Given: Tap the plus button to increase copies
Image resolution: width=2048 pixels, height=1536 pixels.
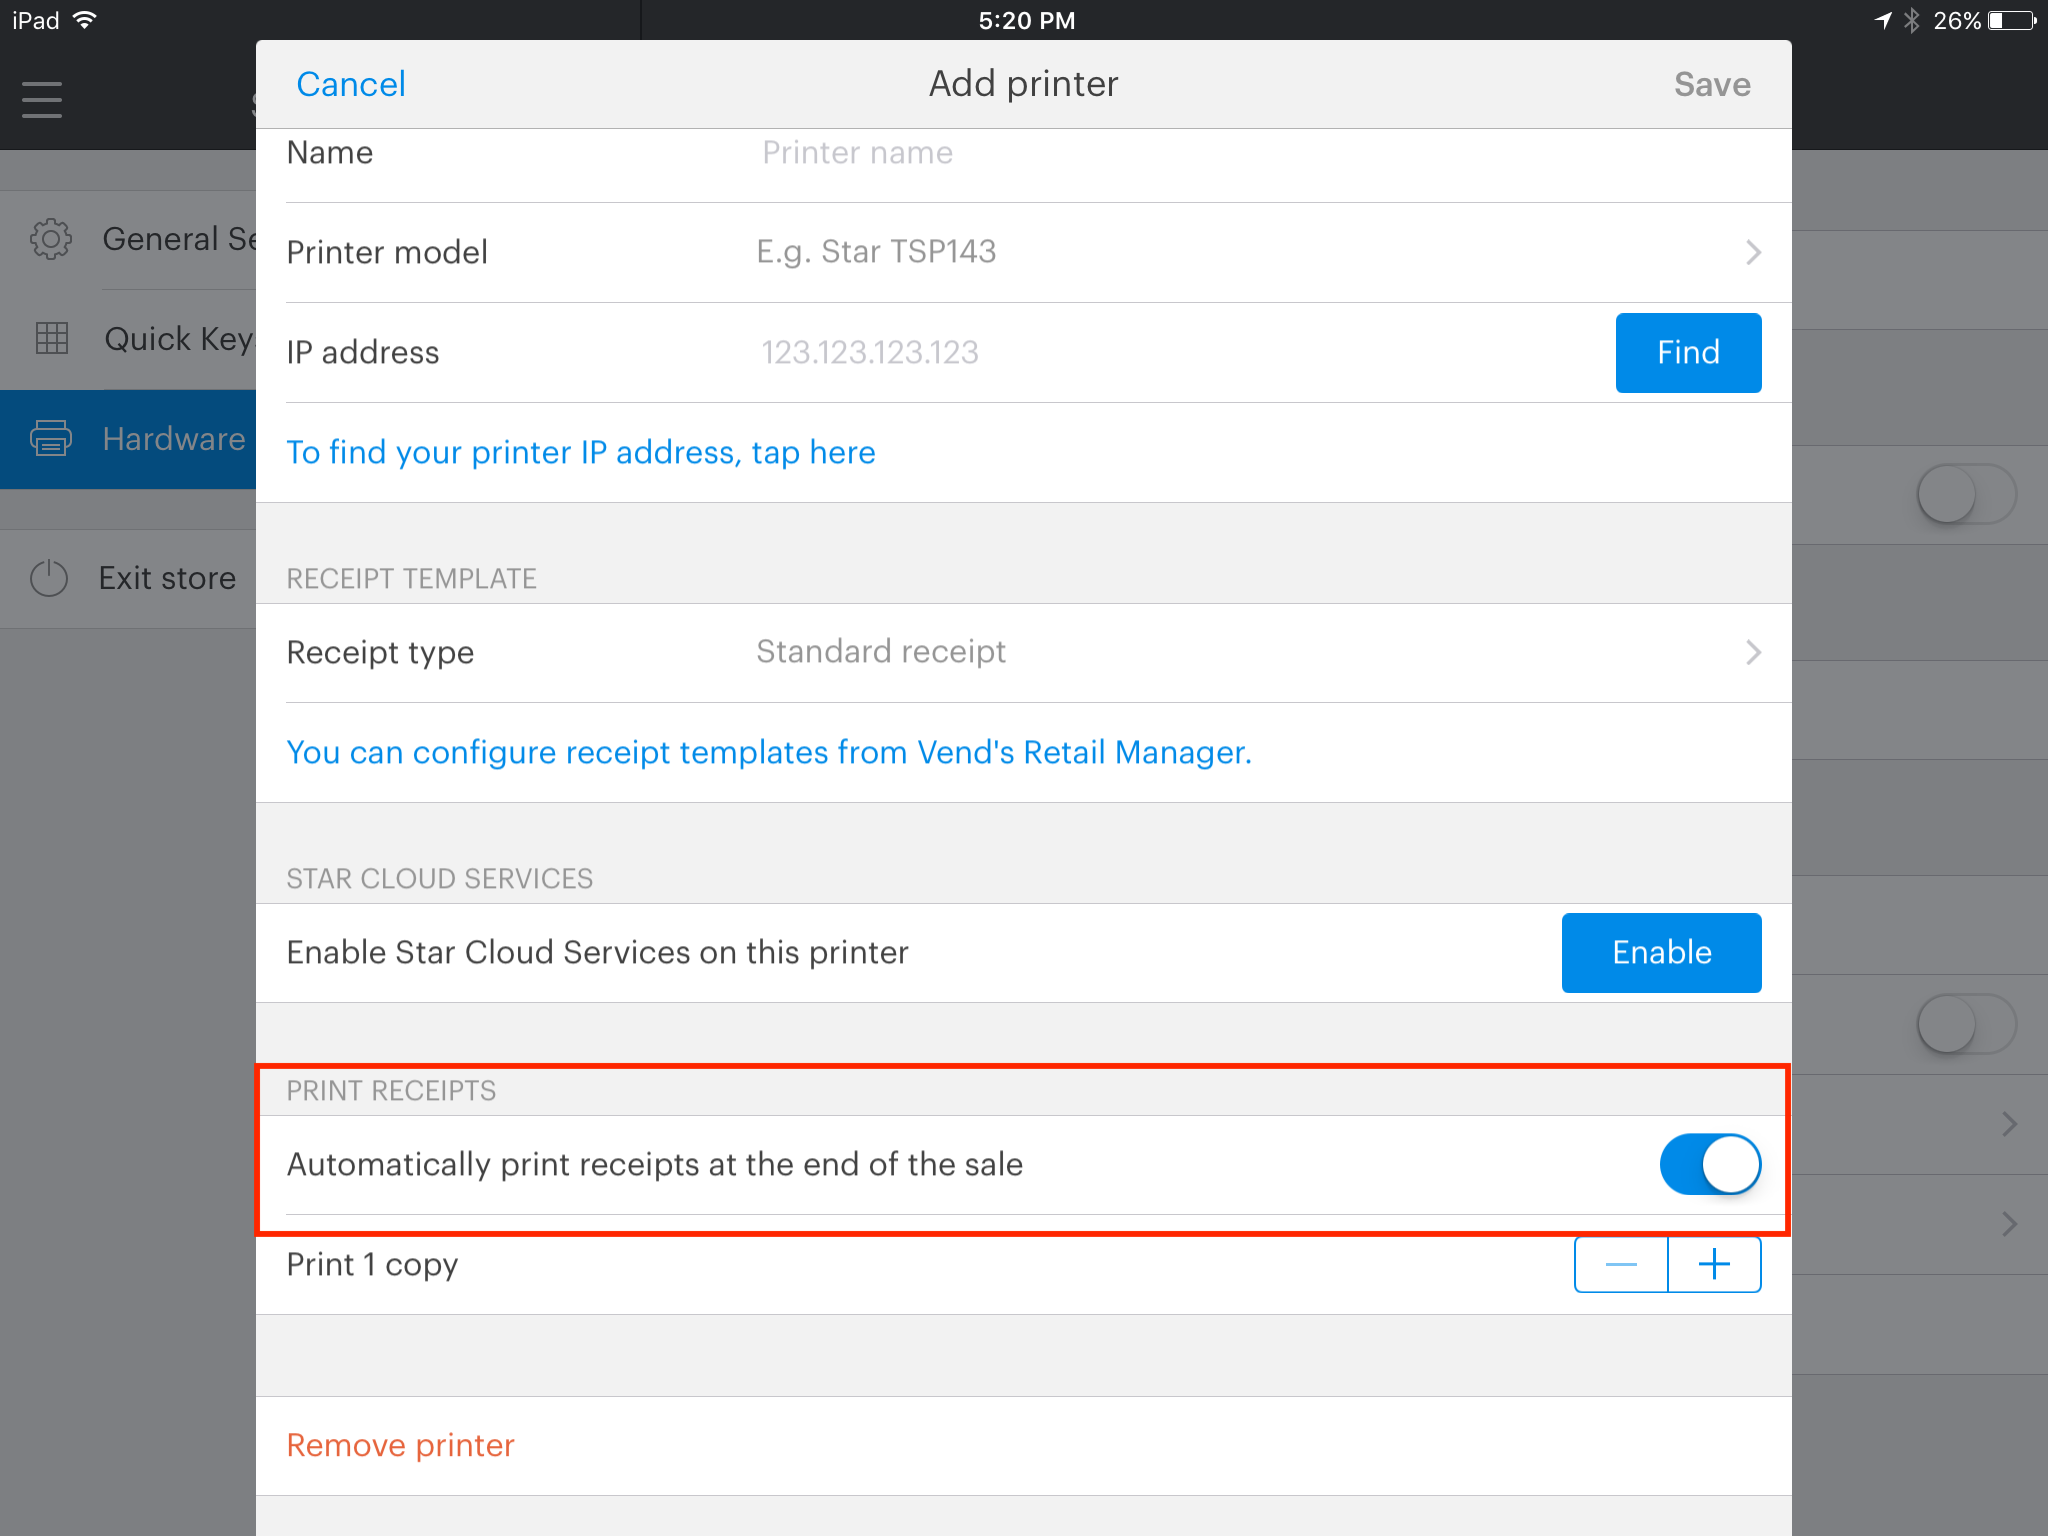Looking at the screenshot, I should click(x=1714, y=1265).
